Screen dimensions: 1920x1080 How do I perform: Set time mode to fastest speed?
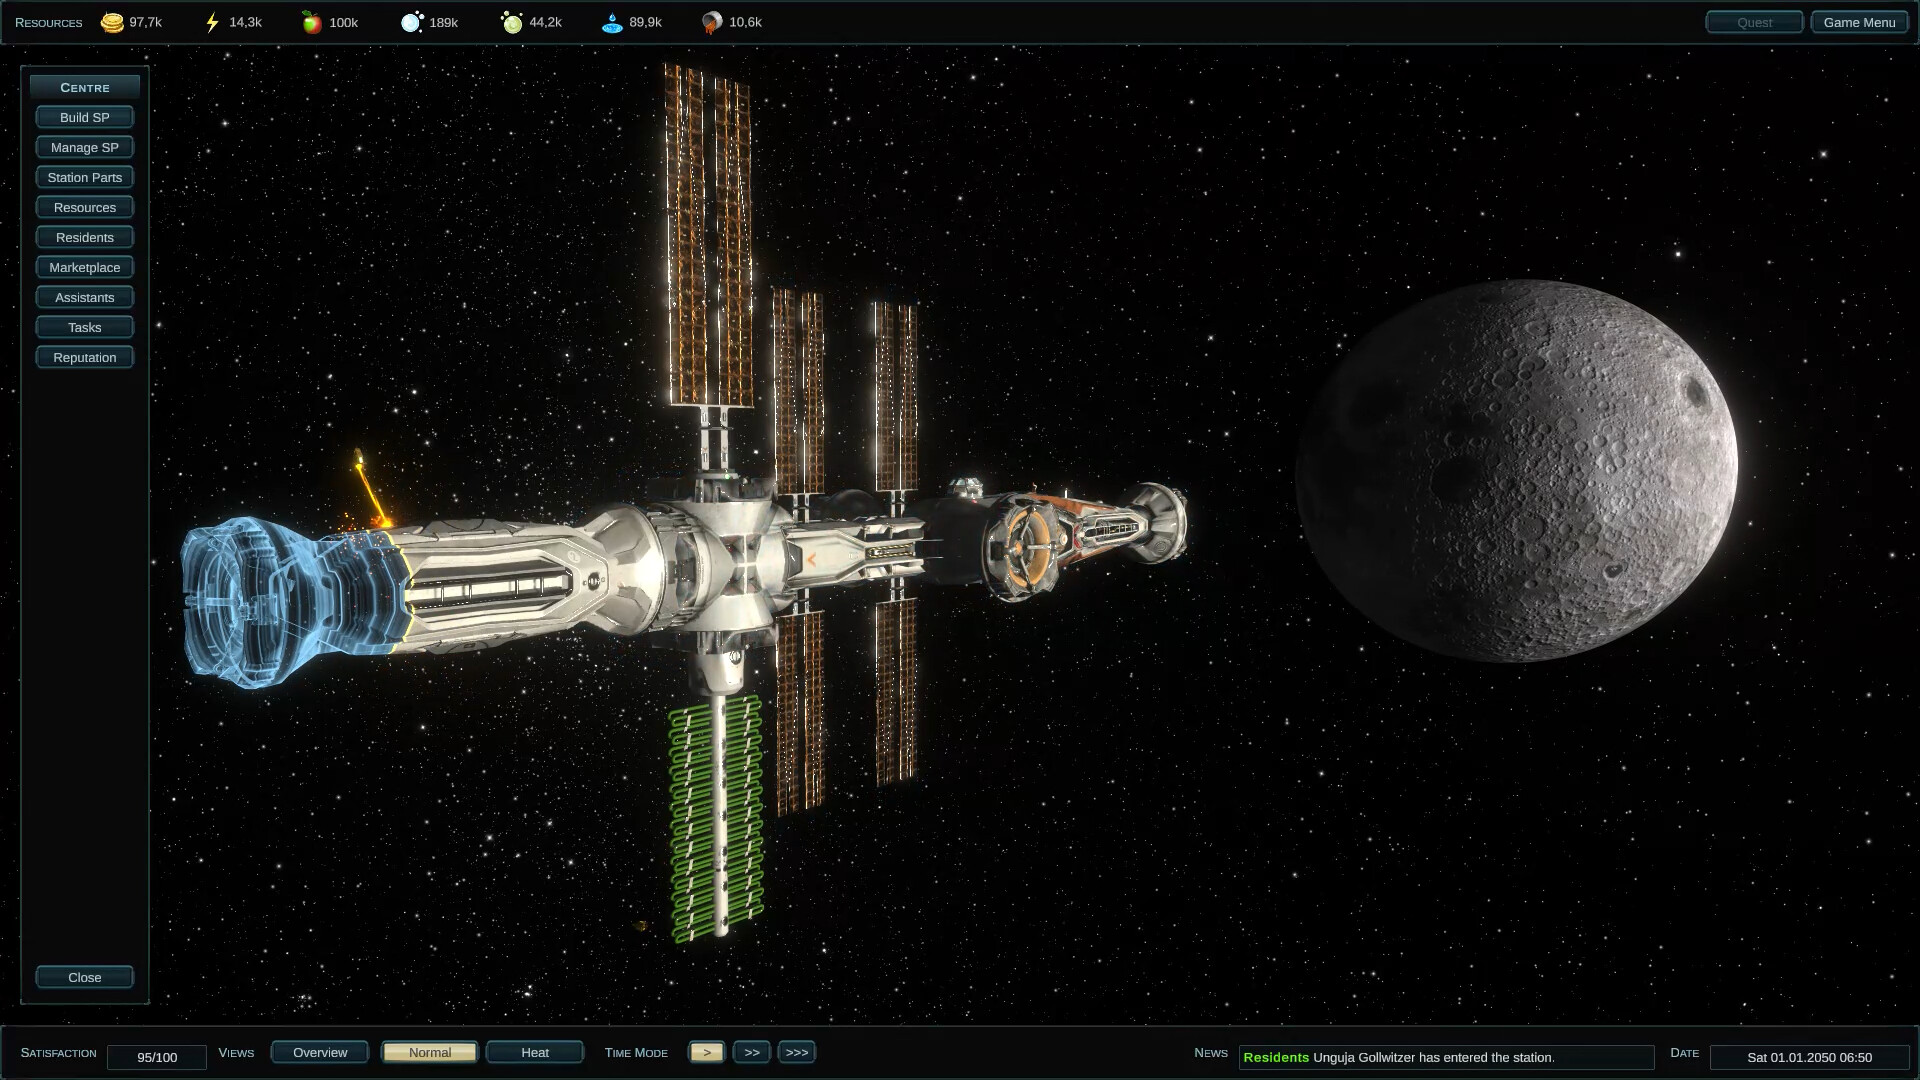(x=796, y=1052)
